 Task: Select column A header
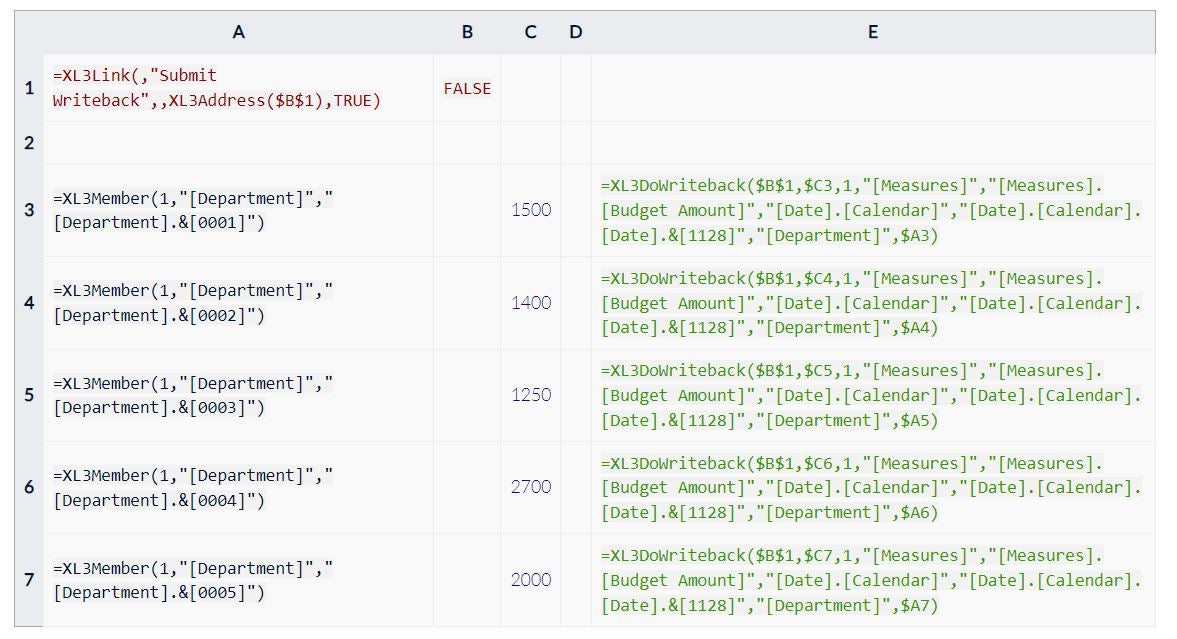[x=238, y=32]
